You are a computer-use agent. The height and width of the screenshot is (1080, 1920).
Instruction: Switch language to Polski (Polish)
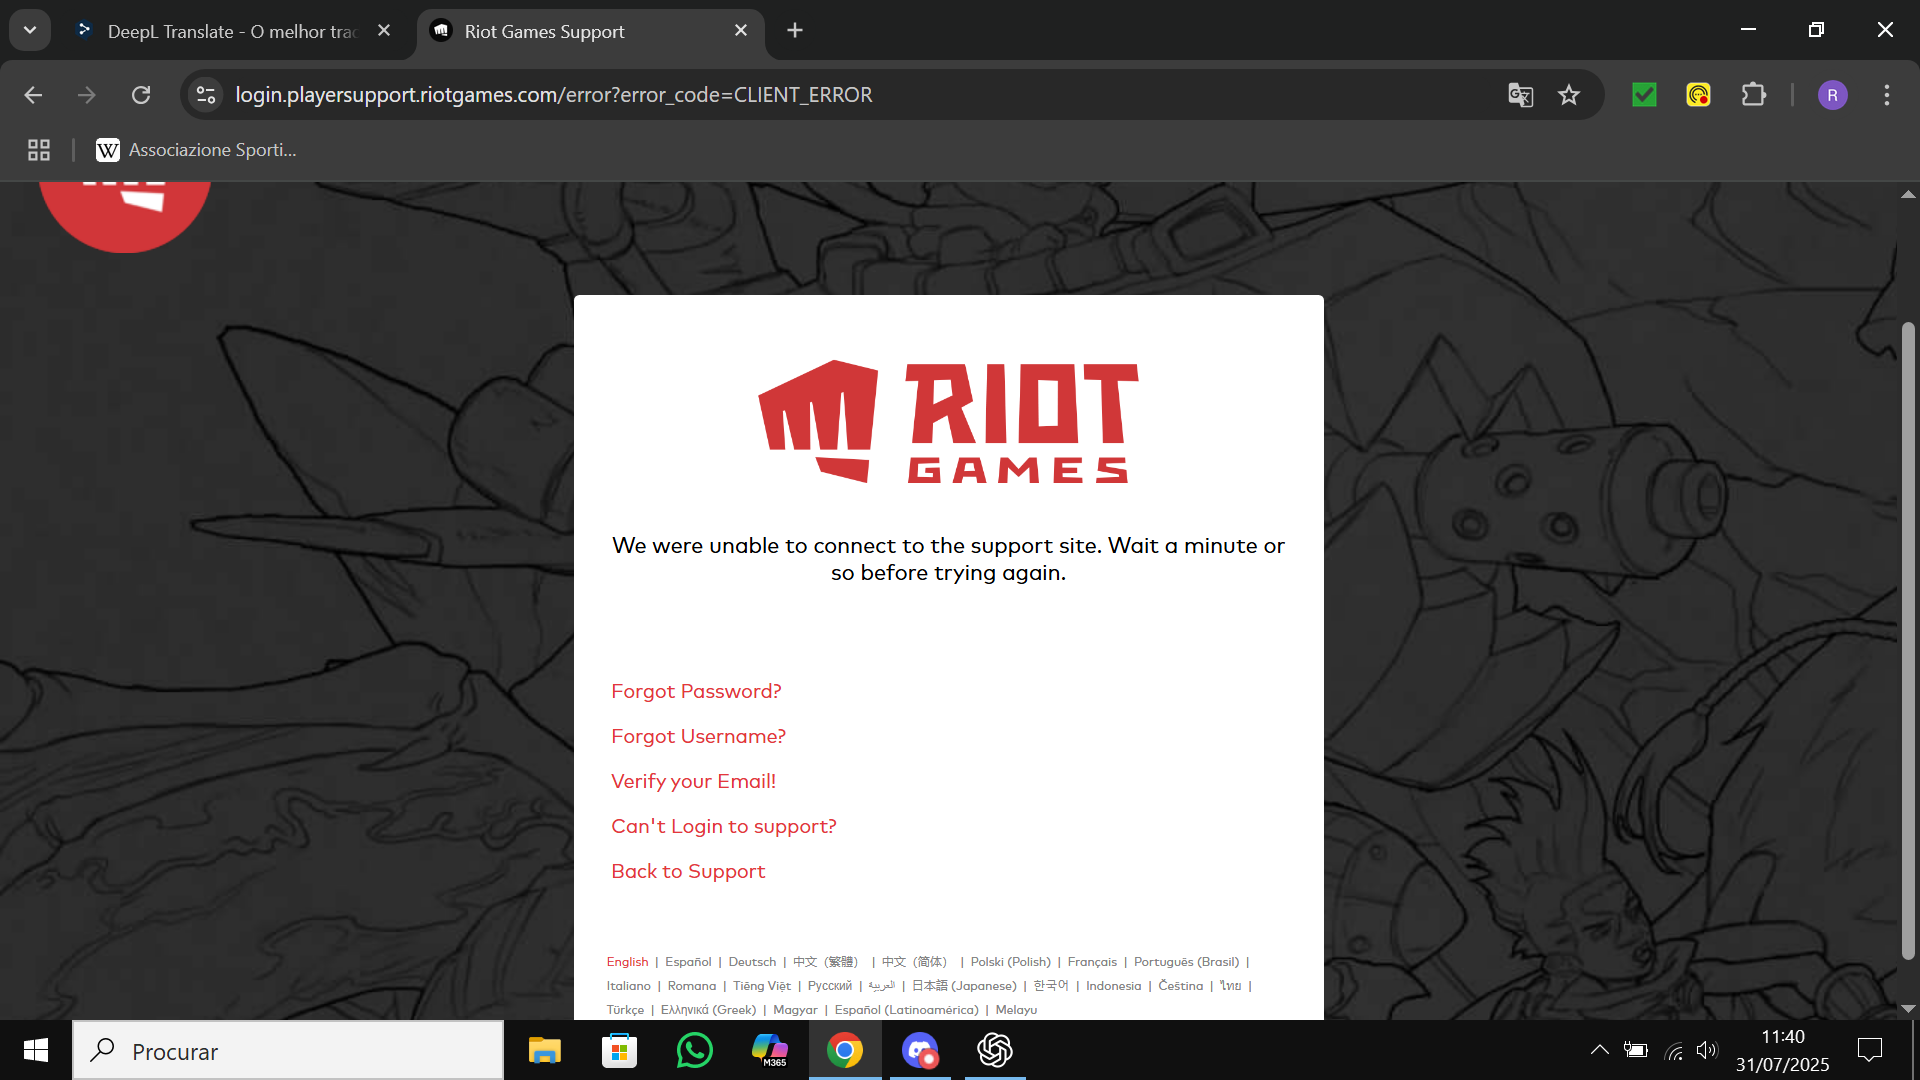(x=1010, y=962)
